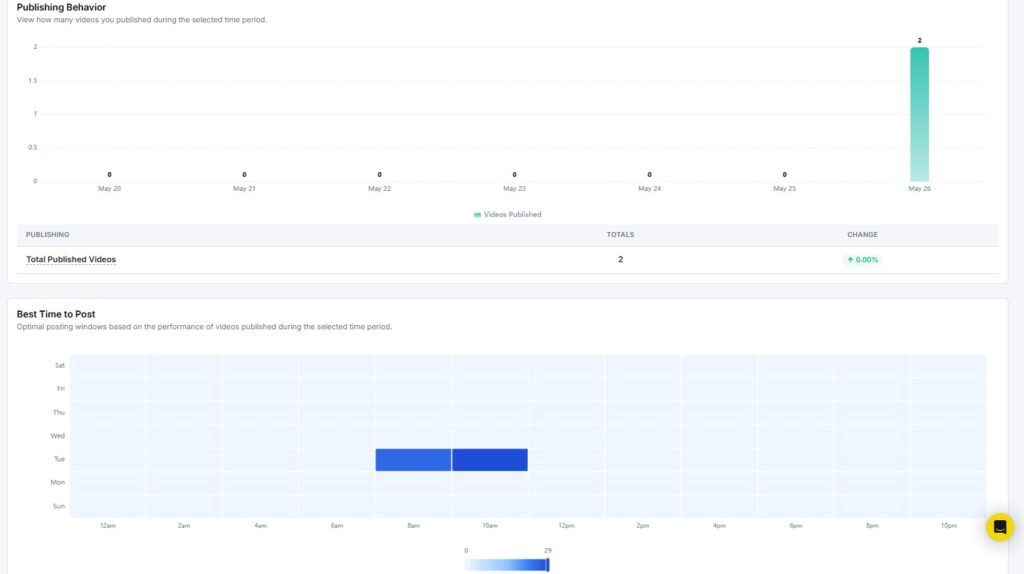Click the TOTALS column header
The image size is (1024, 574).
point(620,234)
